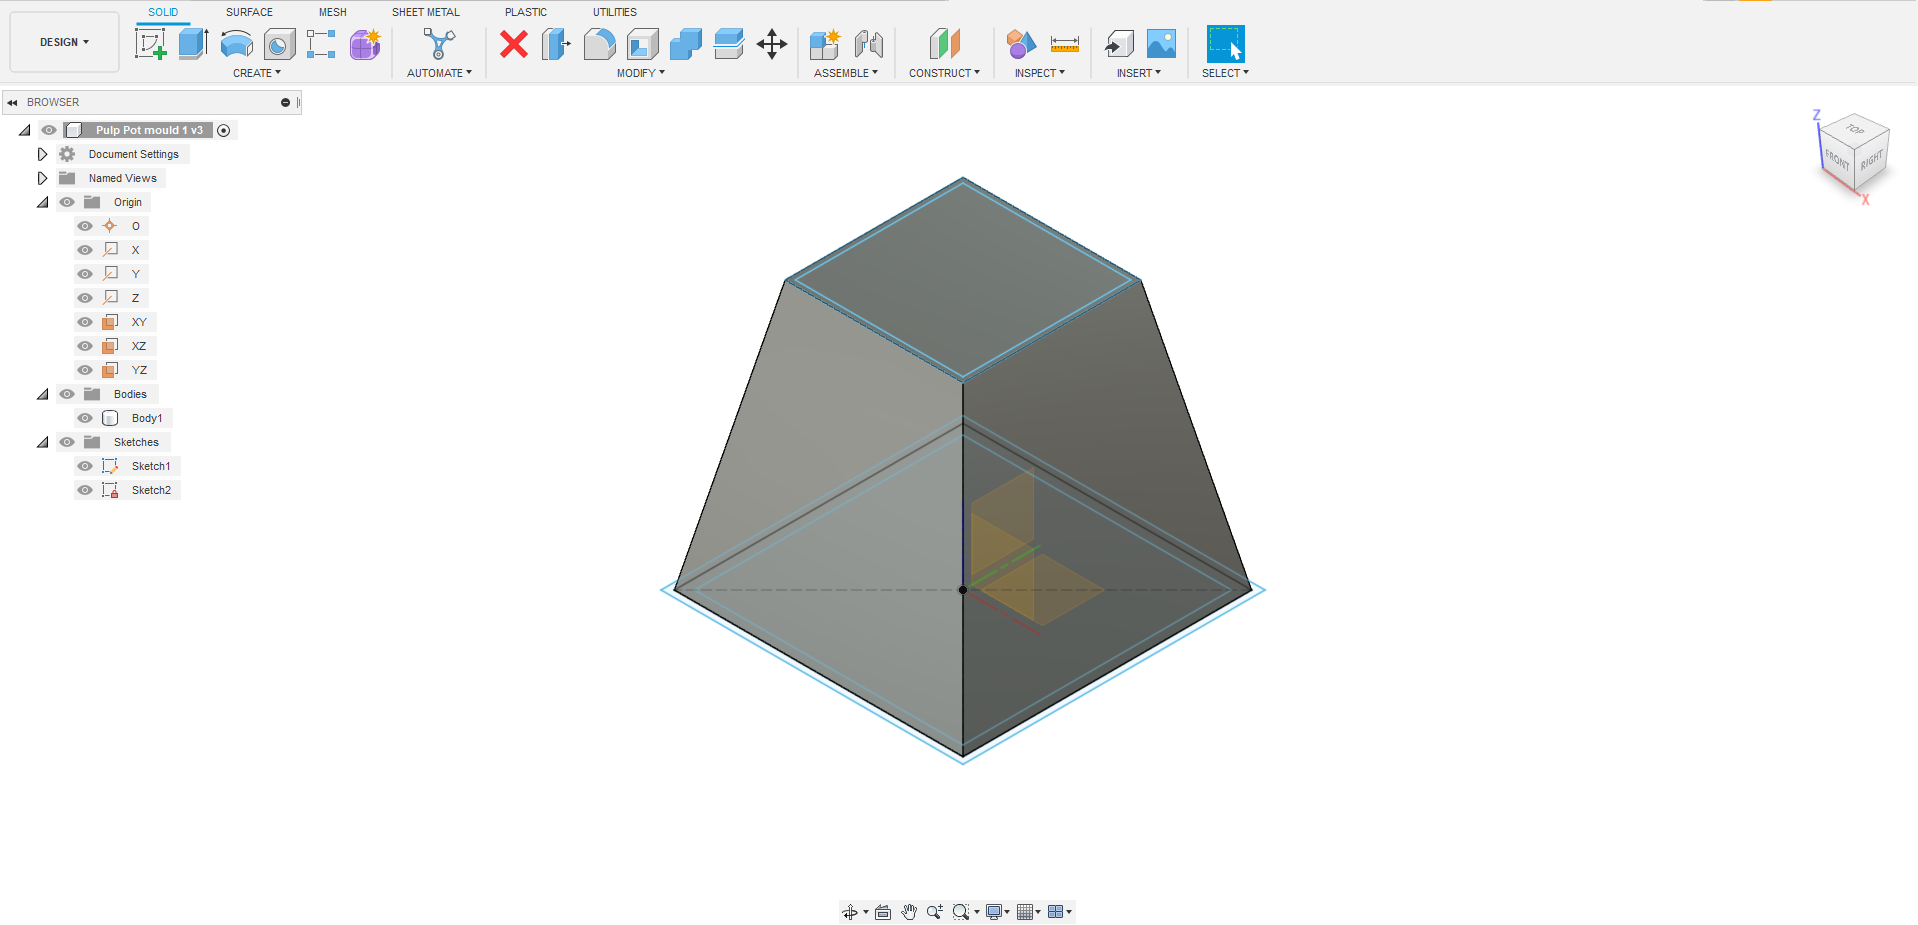
Task: Switch to the SURFACE tab
Action: tap(249, 12)
